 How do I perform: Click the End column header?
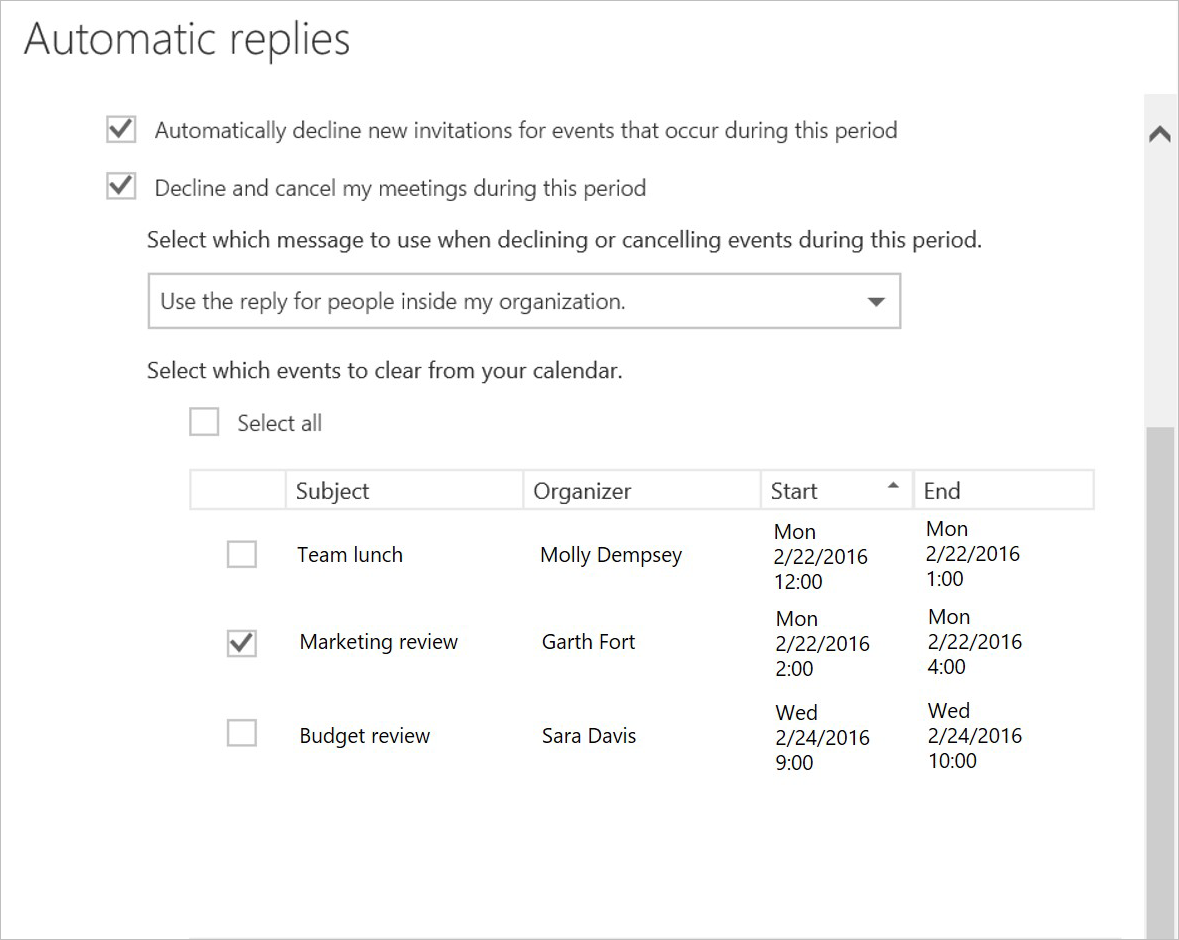point(1002,491)
